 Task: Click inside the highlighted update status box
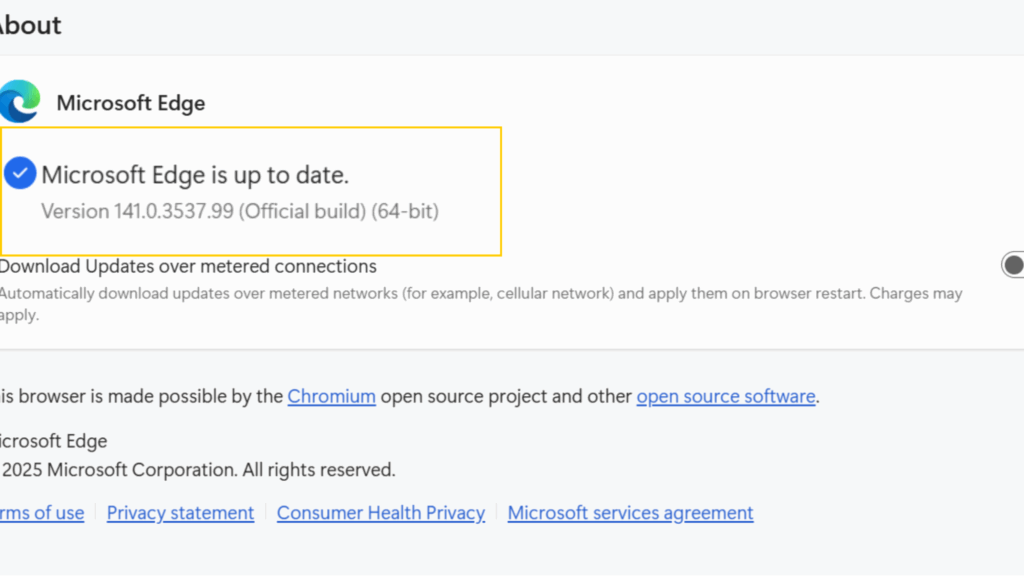(x=250, y=190)
